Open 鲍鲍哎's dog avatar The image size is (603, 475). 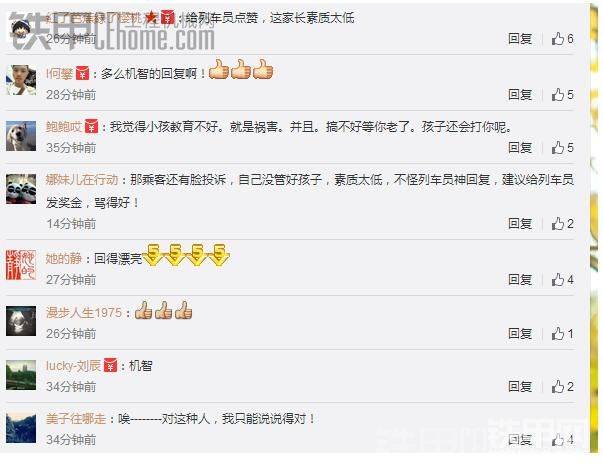click(21, 136)
